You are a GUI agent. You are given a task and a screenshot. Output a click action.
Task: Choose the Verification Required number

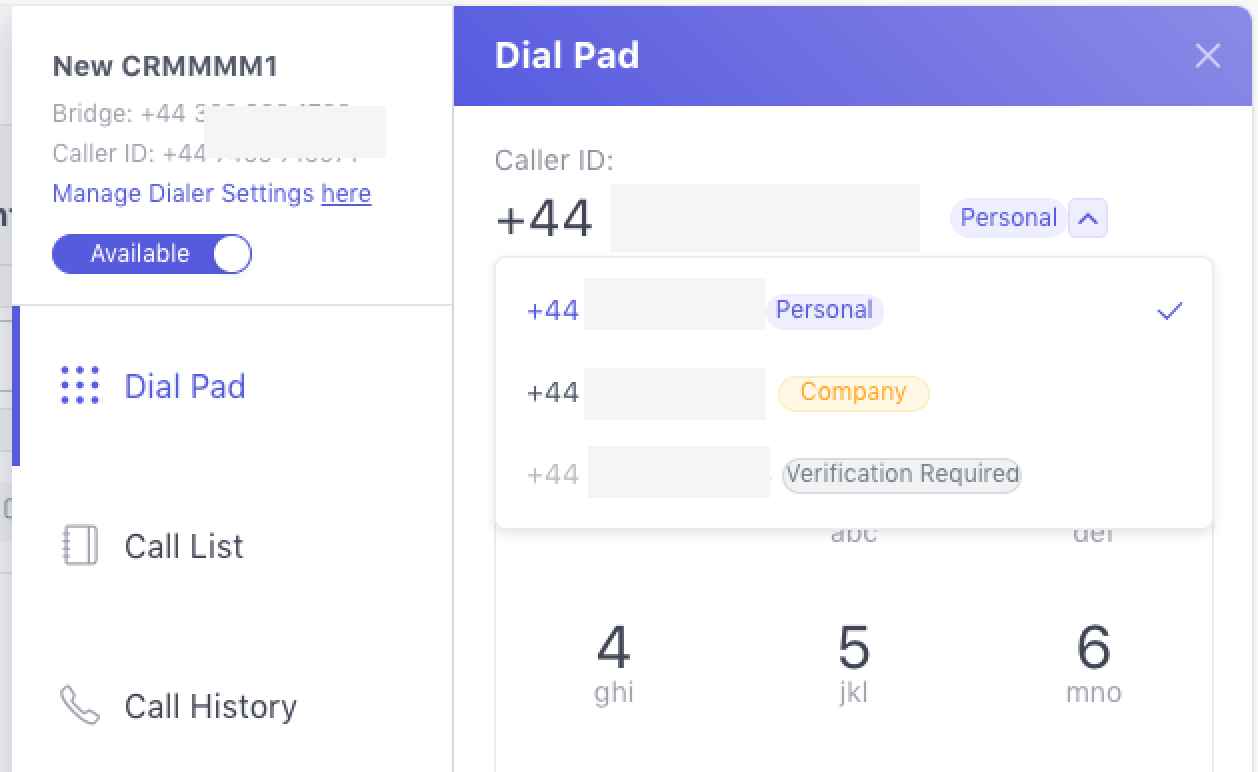pyautogui.click(x=700, y=474)
